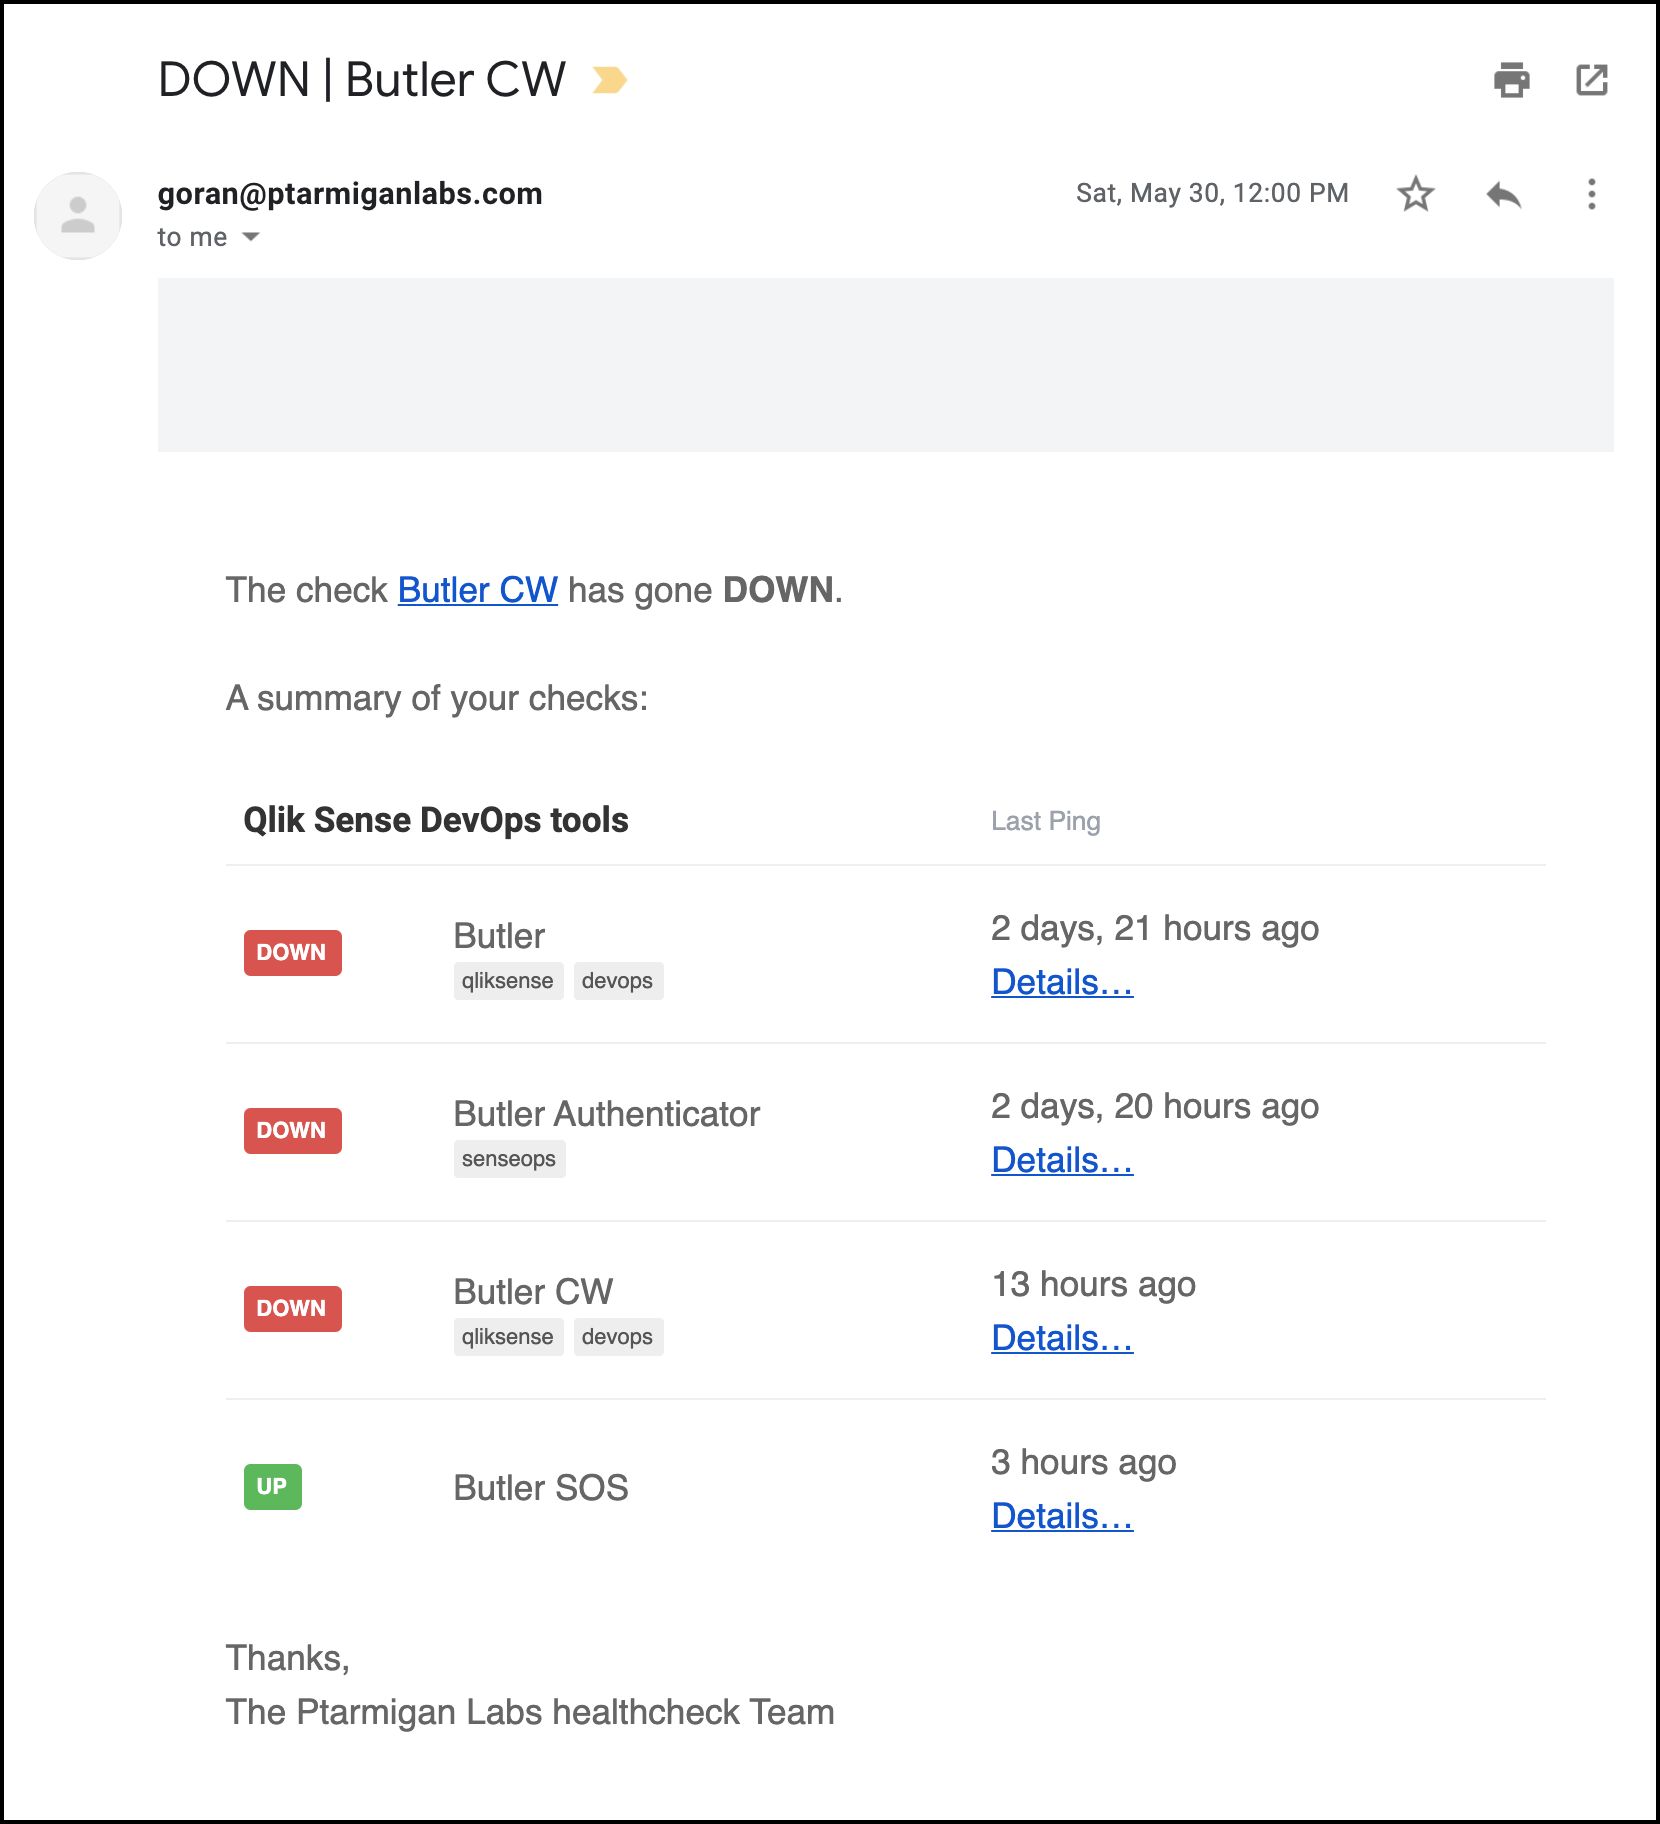Click "3 hours ago" text
The width and height of the screenshot is (1660, 1824).
click(x=1084, y=1463)
